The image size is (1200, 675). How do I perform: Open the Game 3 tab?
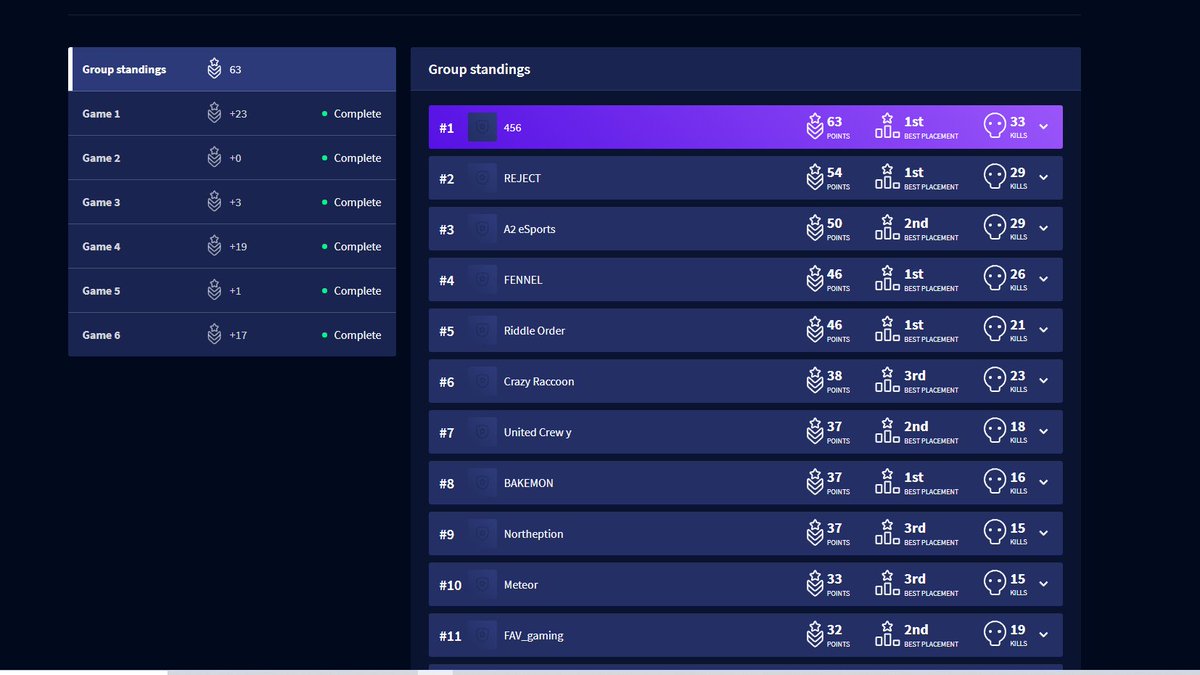click(x=232, y=202)
